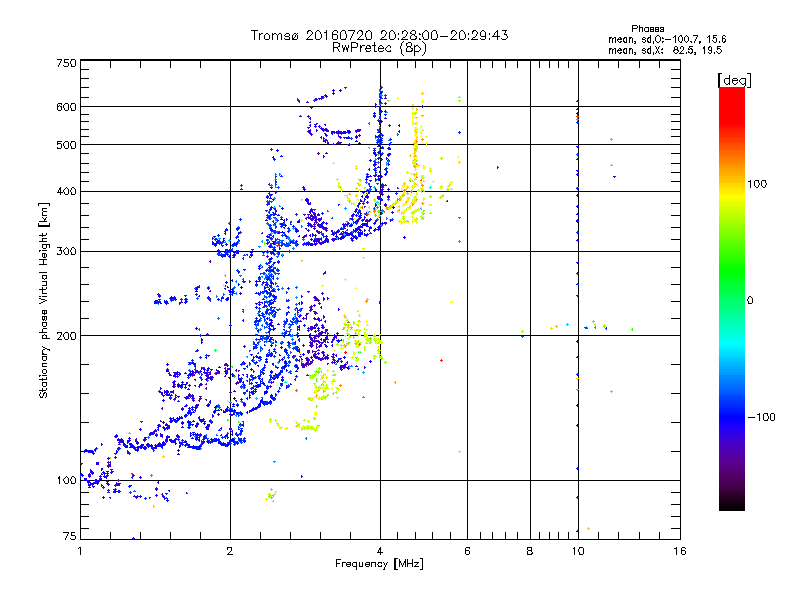Click the y-axis tick label '100'

66,481
